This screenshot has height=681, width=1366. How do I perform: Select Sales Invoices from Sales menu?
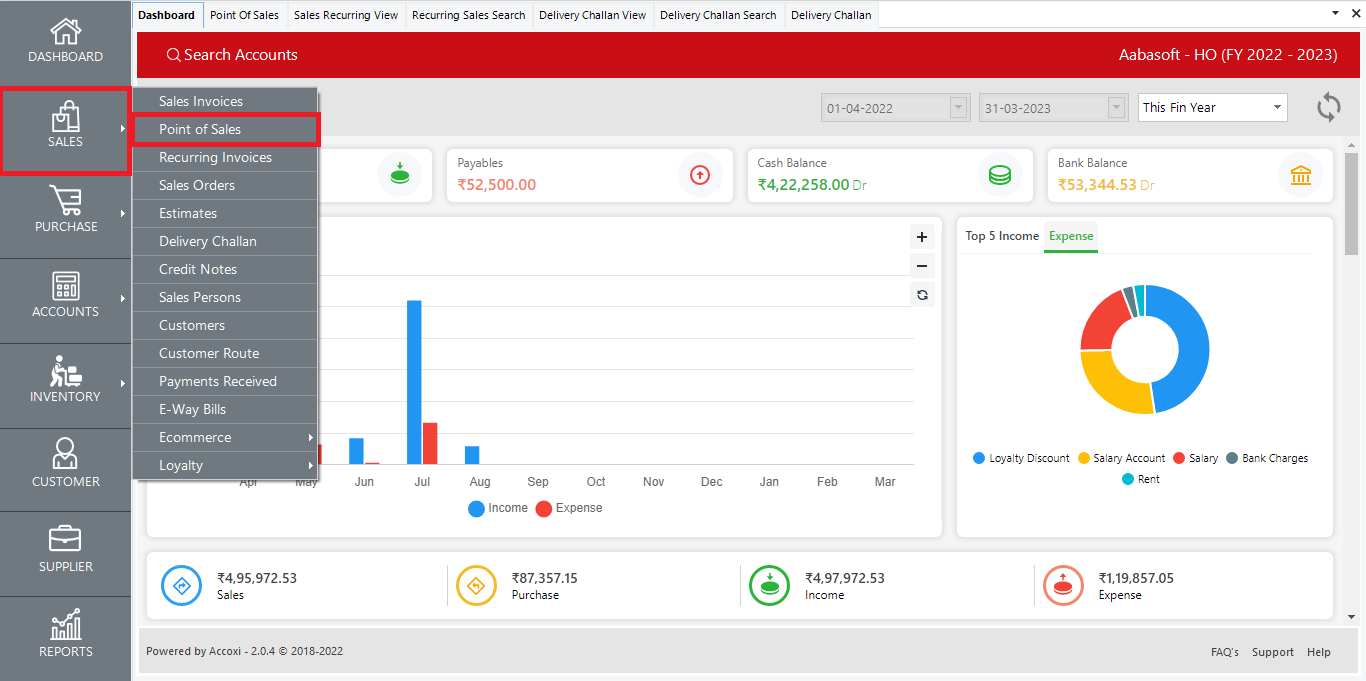(x=225, y=101)
